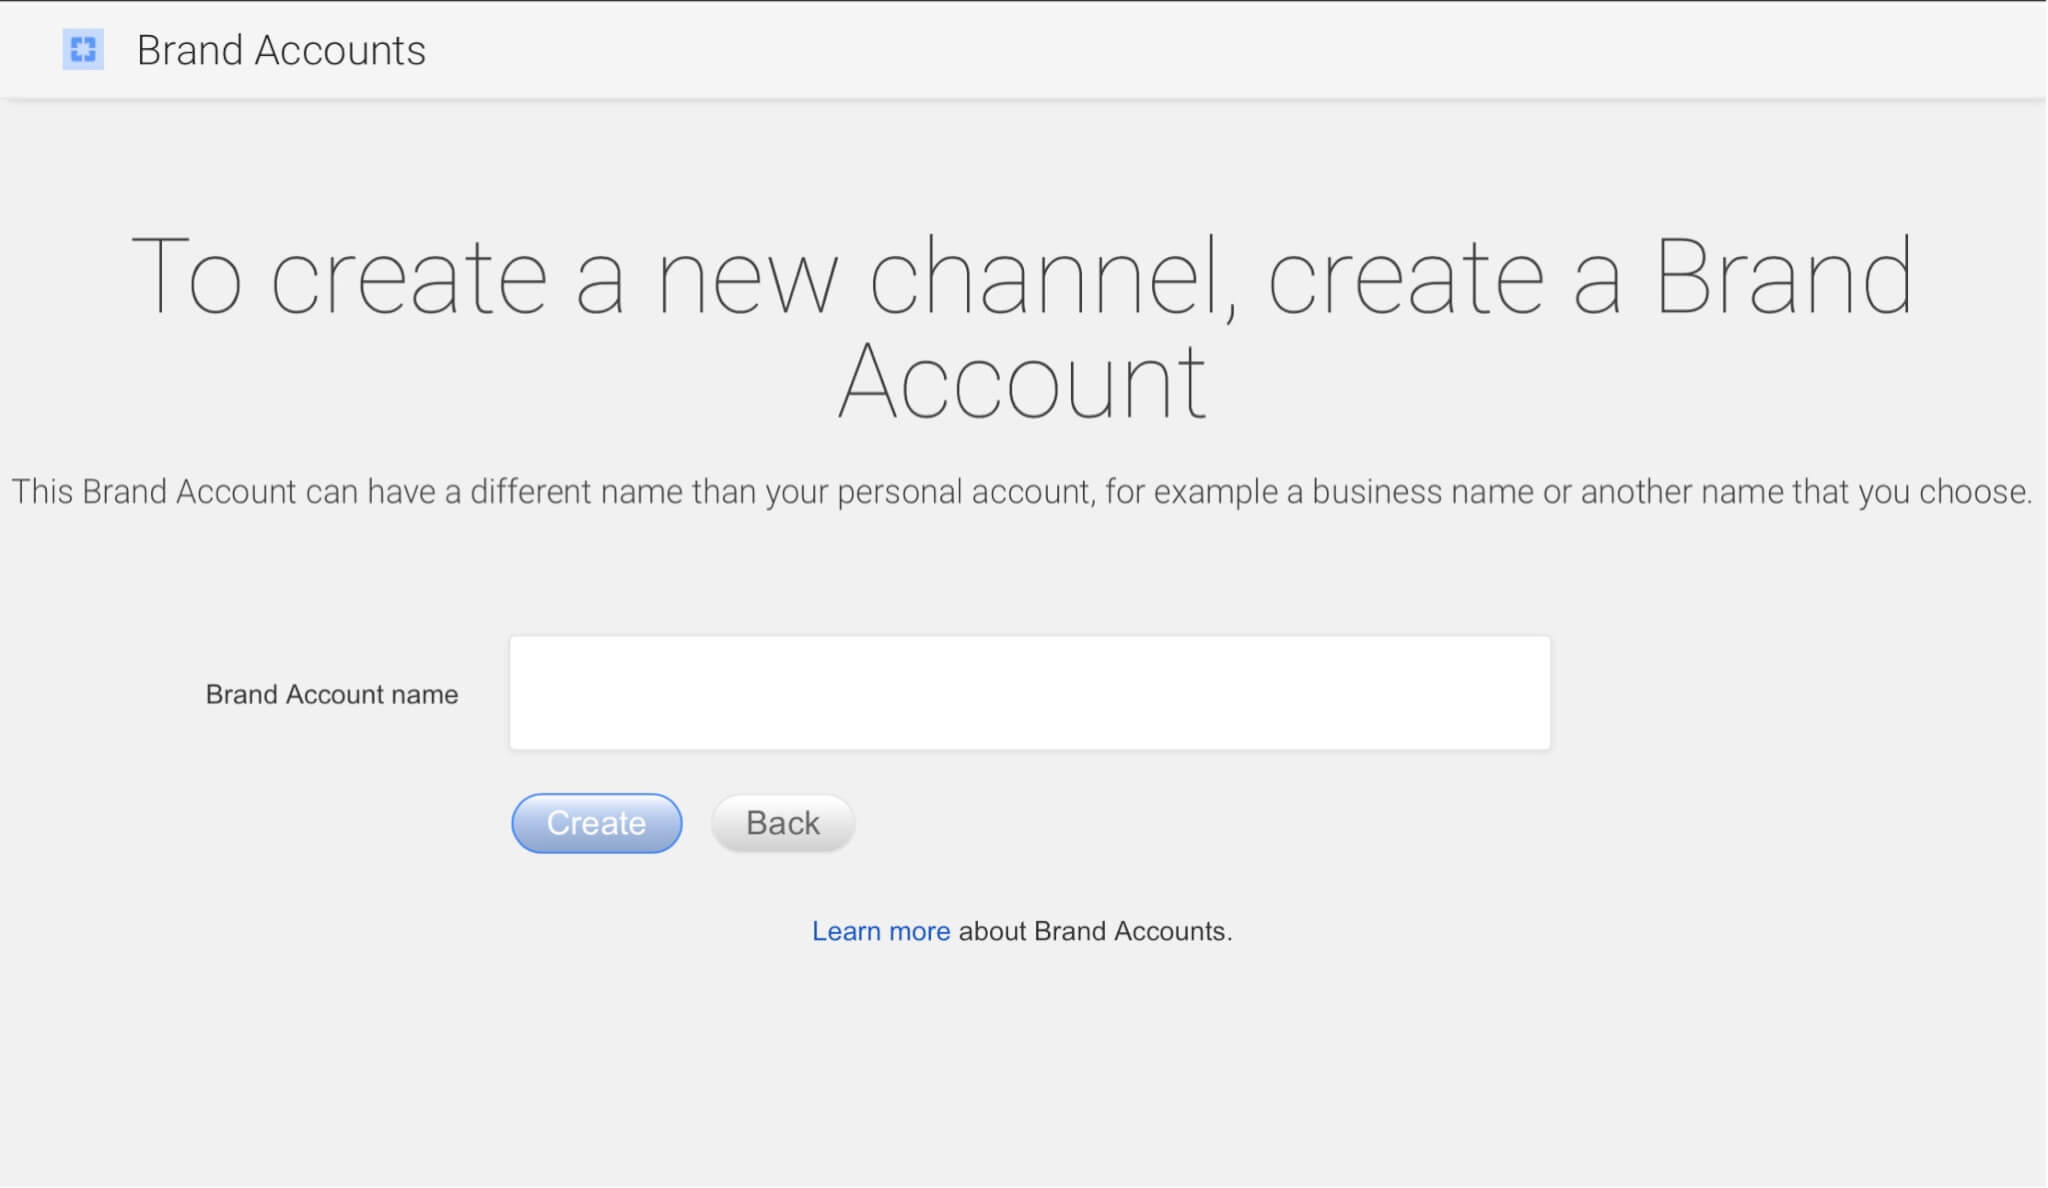This screenshot has width=2048, height=1188.
Task: Click the 'This Brand Account can have' description
Action: click(1022, 492)
